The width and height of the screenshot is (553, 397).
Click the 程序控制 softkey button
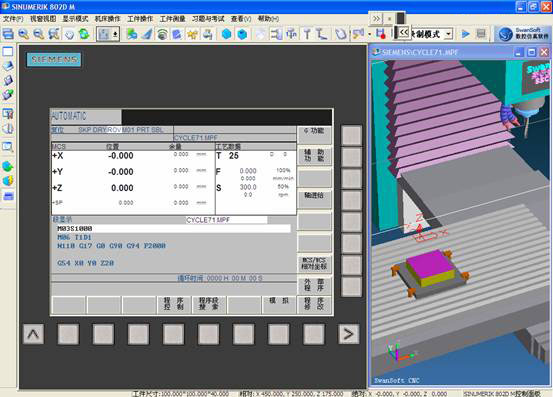pos(174,304)
